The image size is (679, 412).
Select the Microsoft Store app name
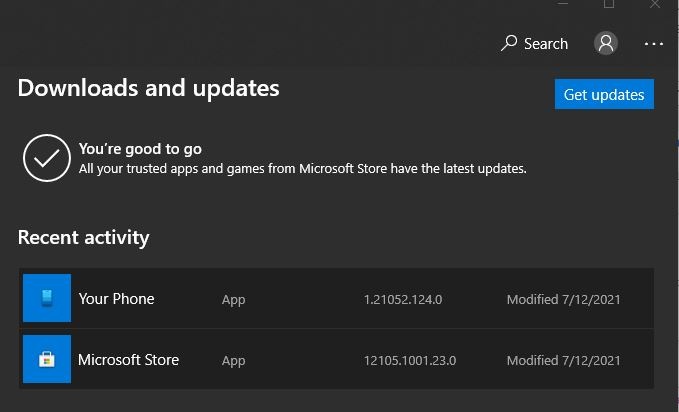tap(129, 360)
